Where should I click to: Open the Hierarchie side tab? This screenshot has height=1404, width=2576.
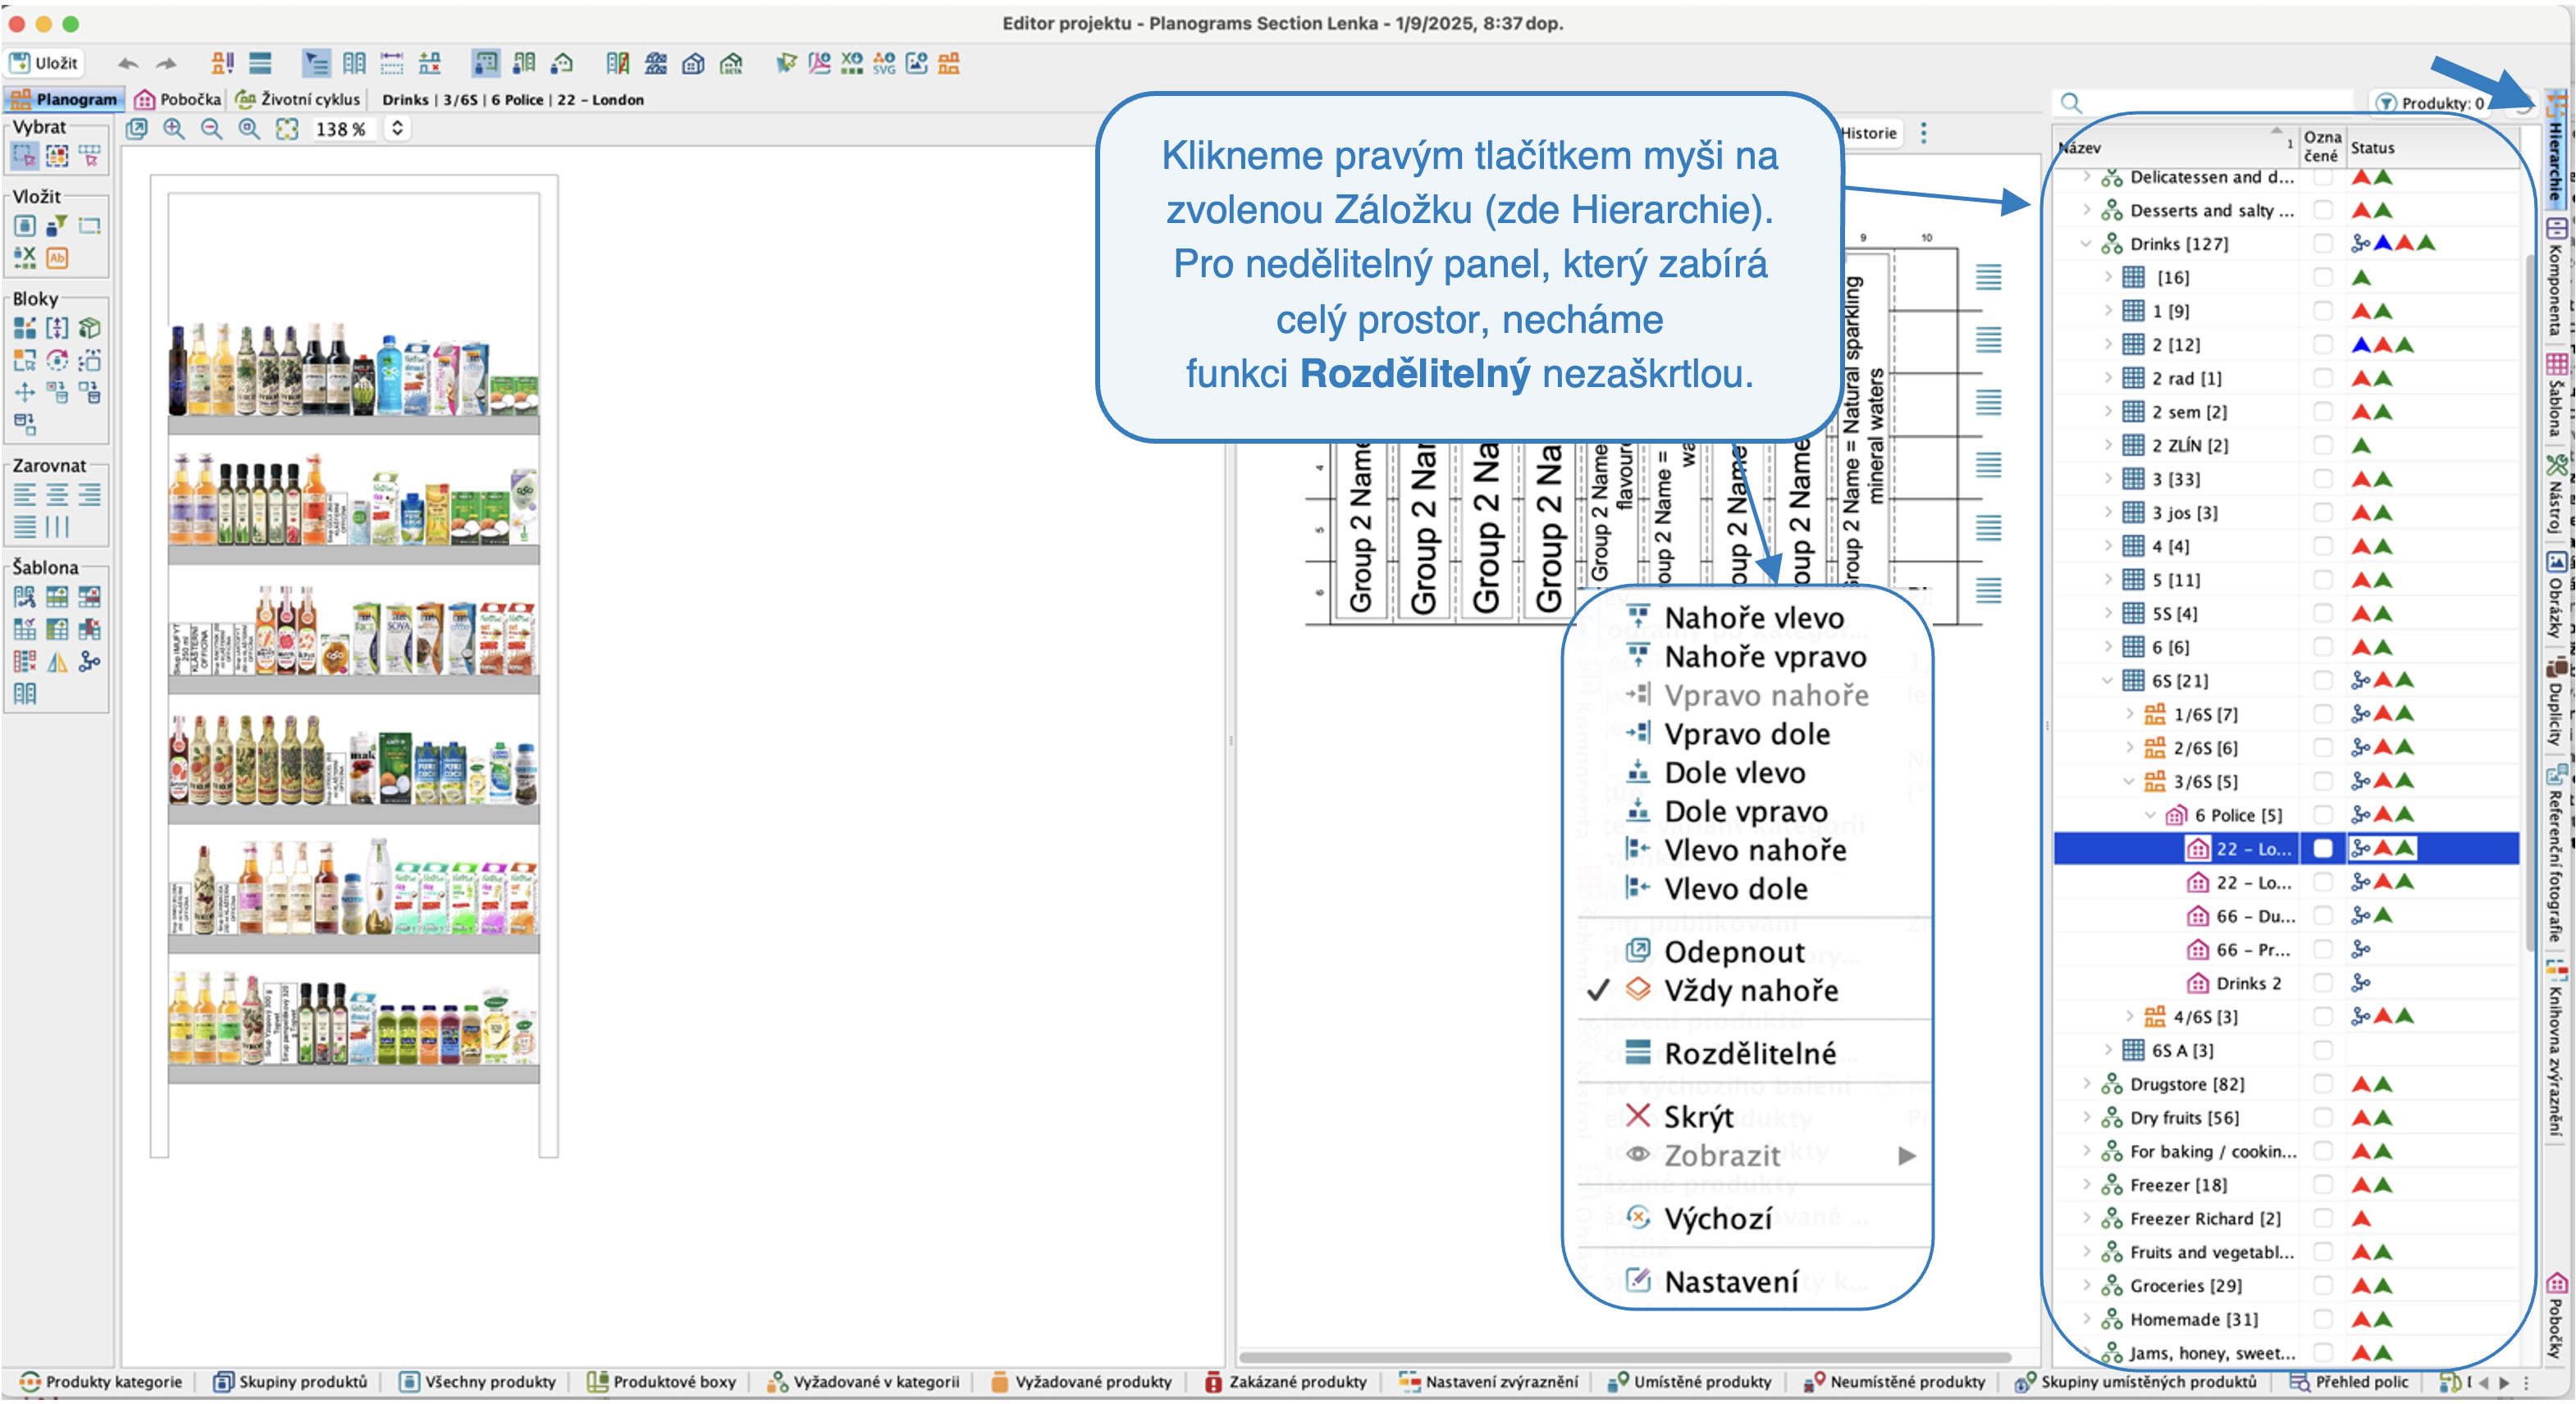(x=2556, y=152)
